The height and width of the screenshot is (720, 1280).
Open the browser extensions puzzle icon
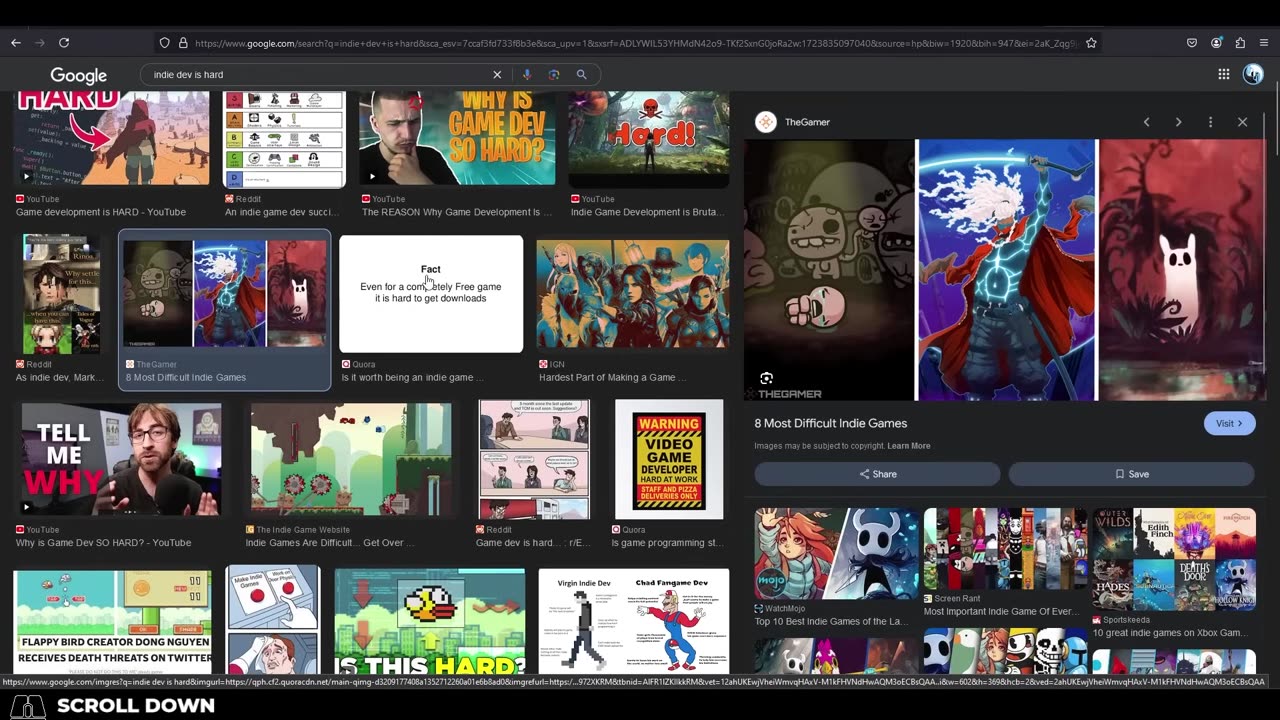point(1240,43)
